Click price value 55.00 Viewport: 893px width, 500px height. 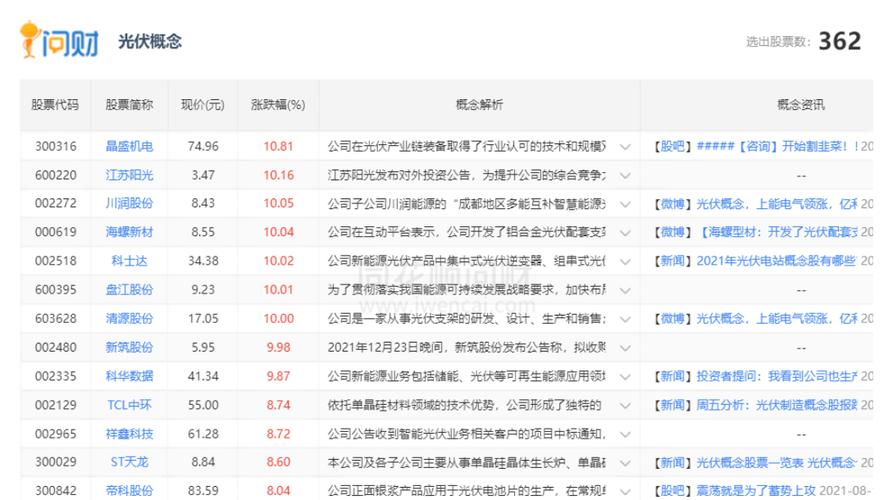click(203, 405)
